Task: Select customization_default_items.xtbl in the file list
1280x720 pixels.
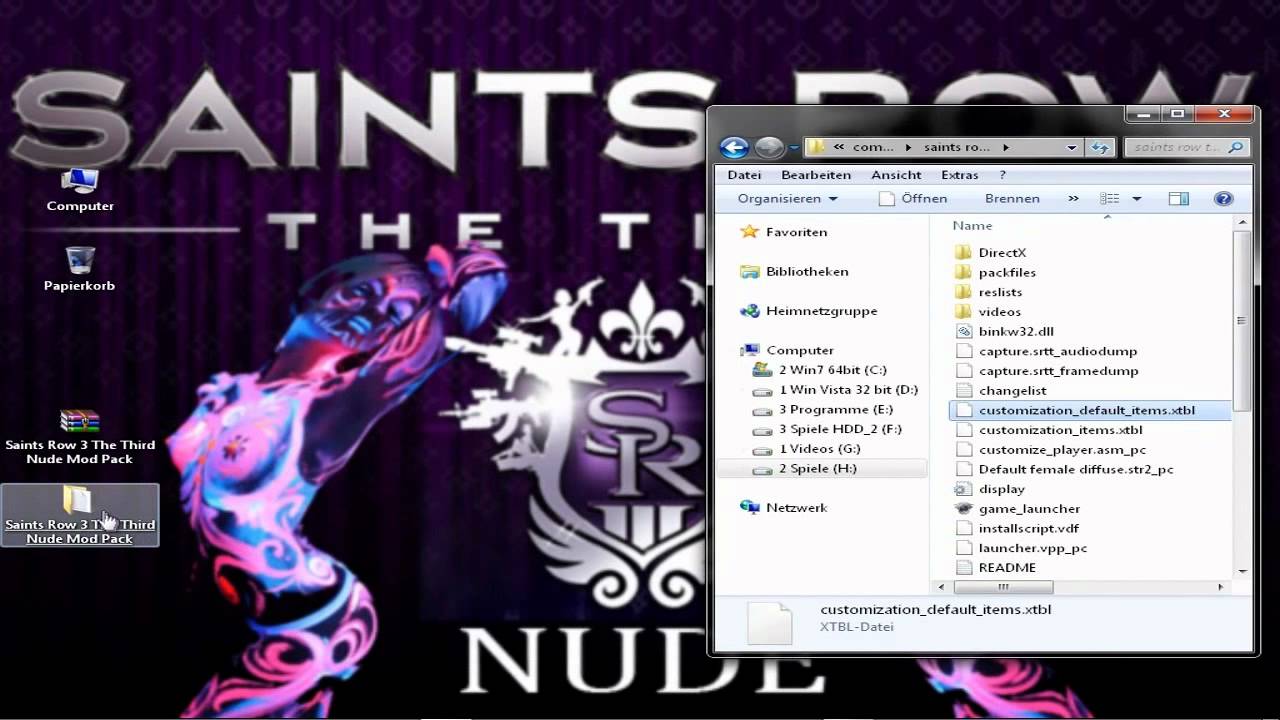Action: tap(1090, 410)
